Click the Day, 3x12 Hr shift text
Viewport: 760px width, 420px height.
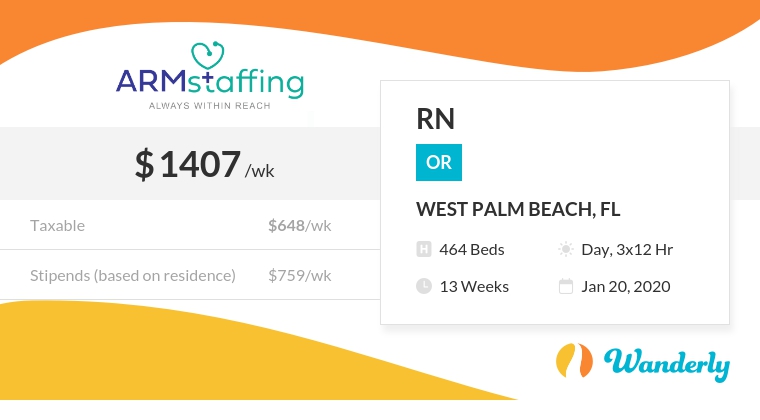point(627,249)
